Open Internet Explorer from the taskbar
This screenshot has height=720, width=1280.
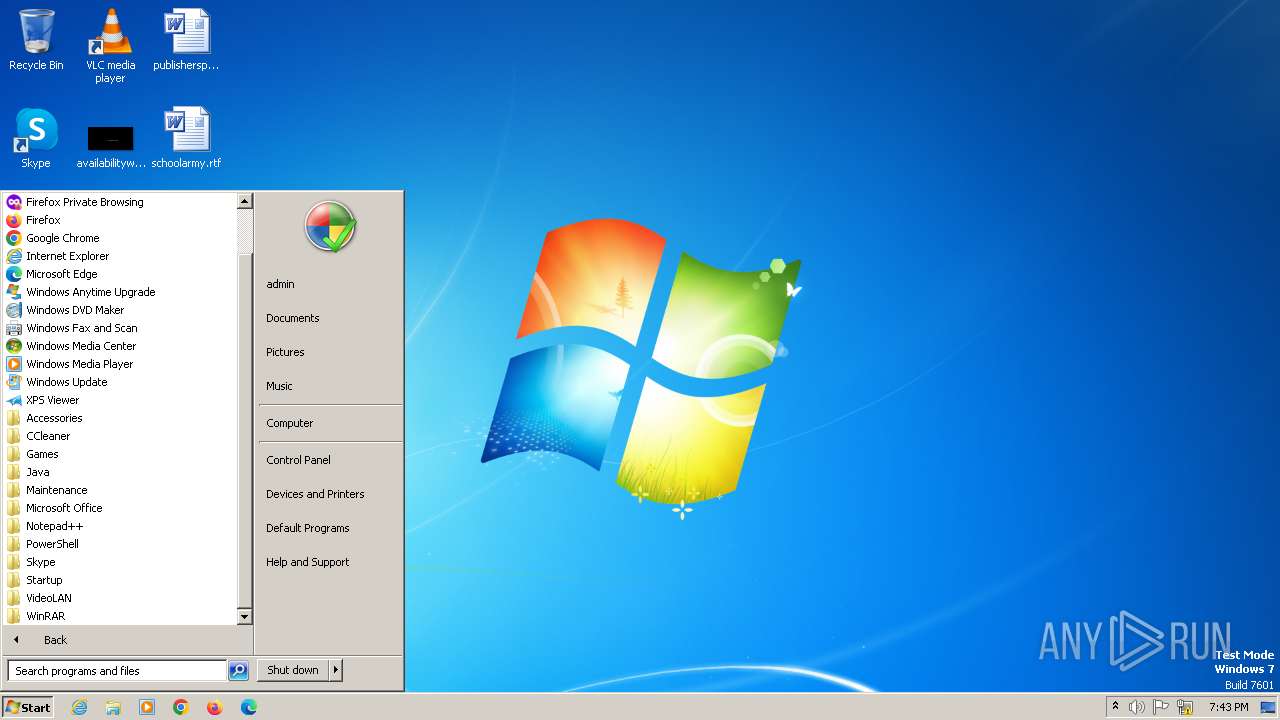pos(79,707)
